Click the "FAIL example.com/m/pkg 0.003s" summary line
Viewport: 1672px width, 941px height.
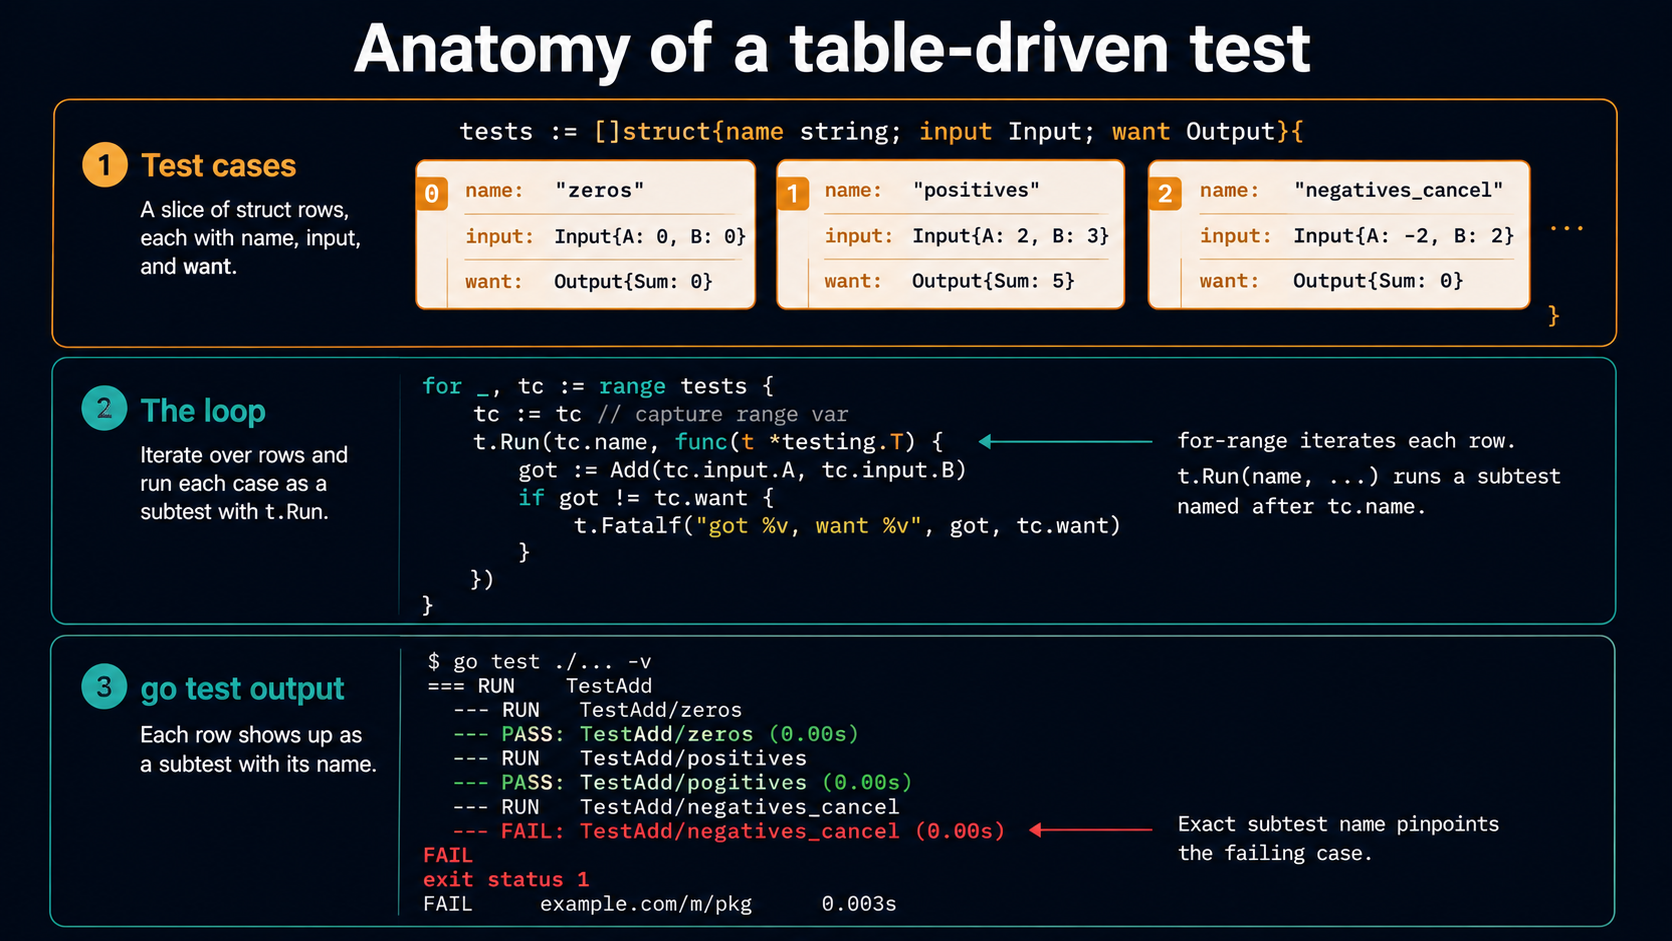pyautogui.click(x=660, y=904)
